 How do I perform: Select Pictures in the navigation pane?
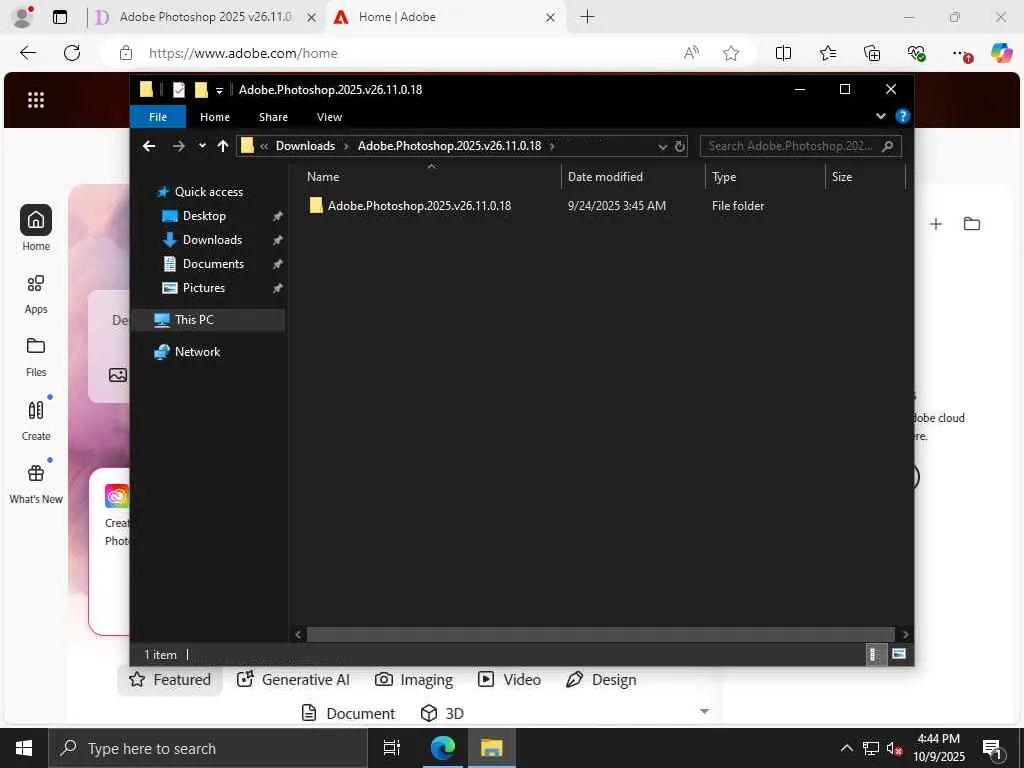(203, 288)
